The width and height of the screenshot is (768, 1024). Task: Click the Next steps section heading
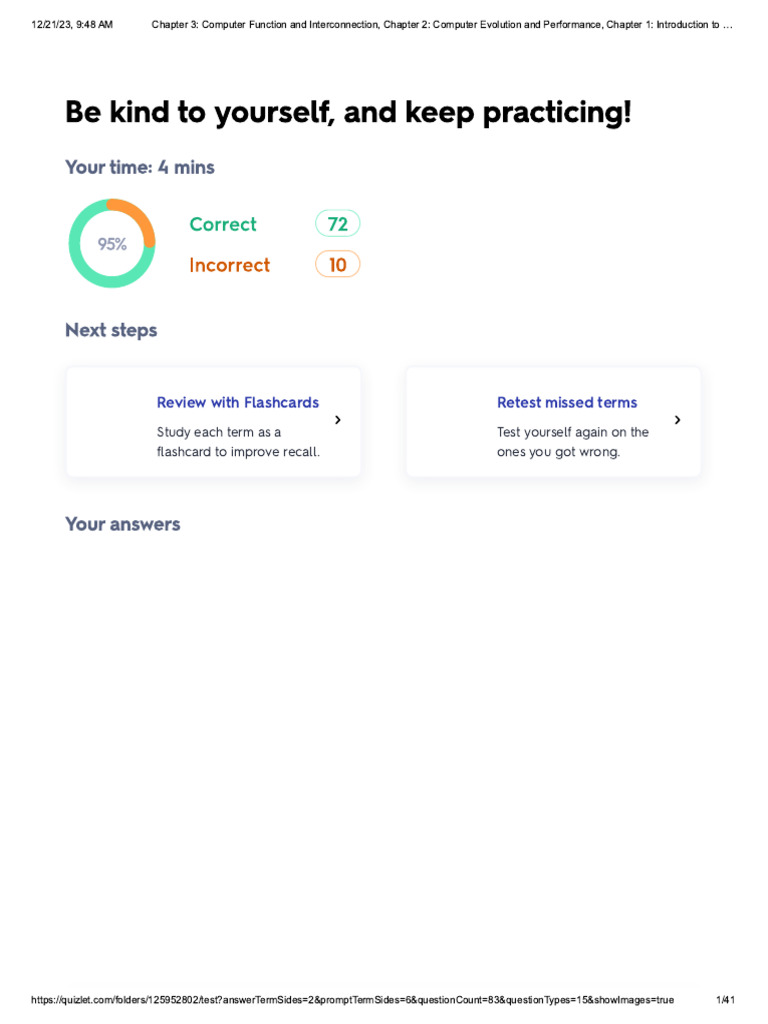111,330
